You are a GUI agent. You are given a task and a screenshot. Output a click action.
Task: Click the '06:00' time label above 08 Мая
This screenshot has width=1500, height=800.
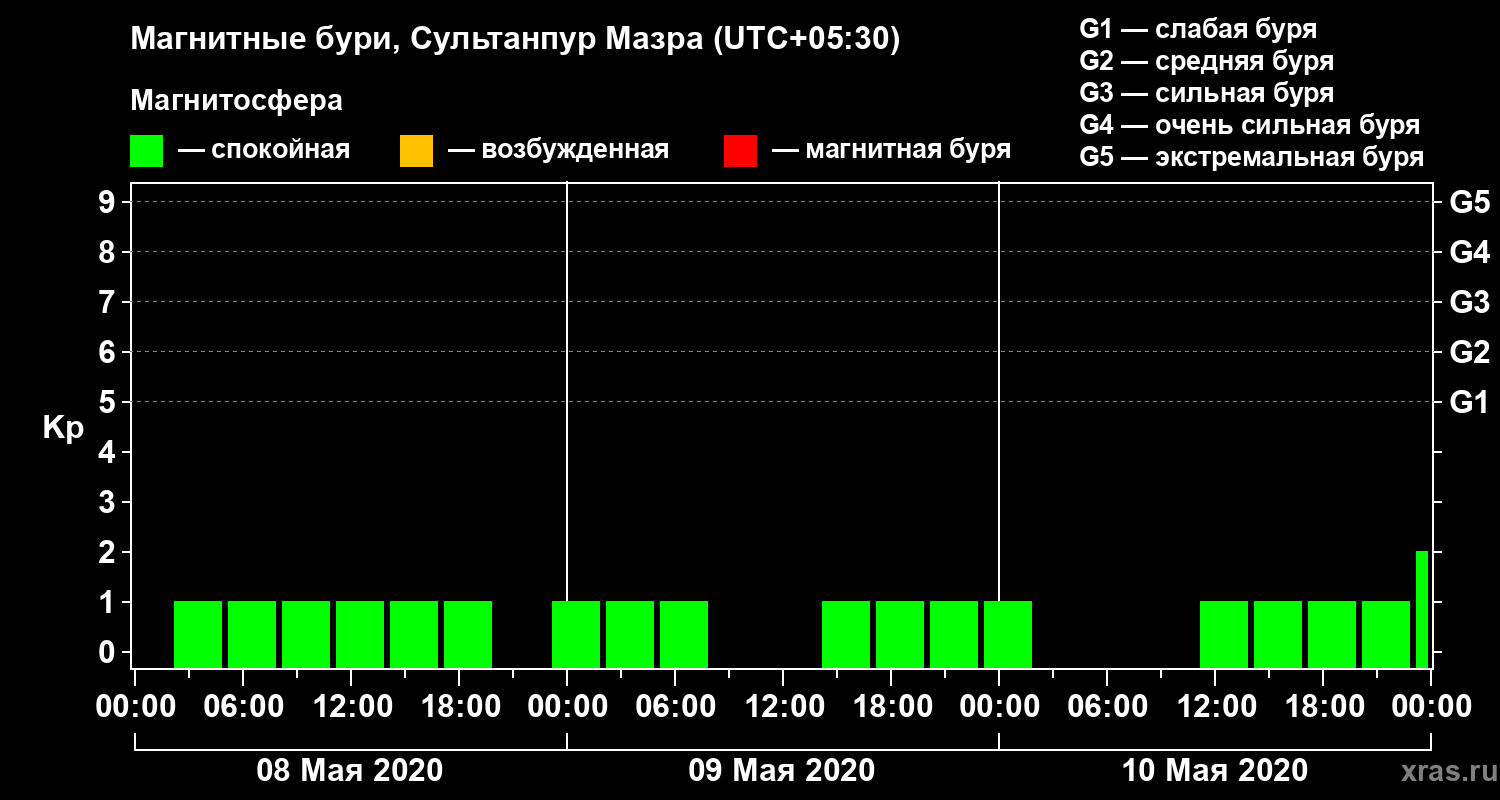243,706
